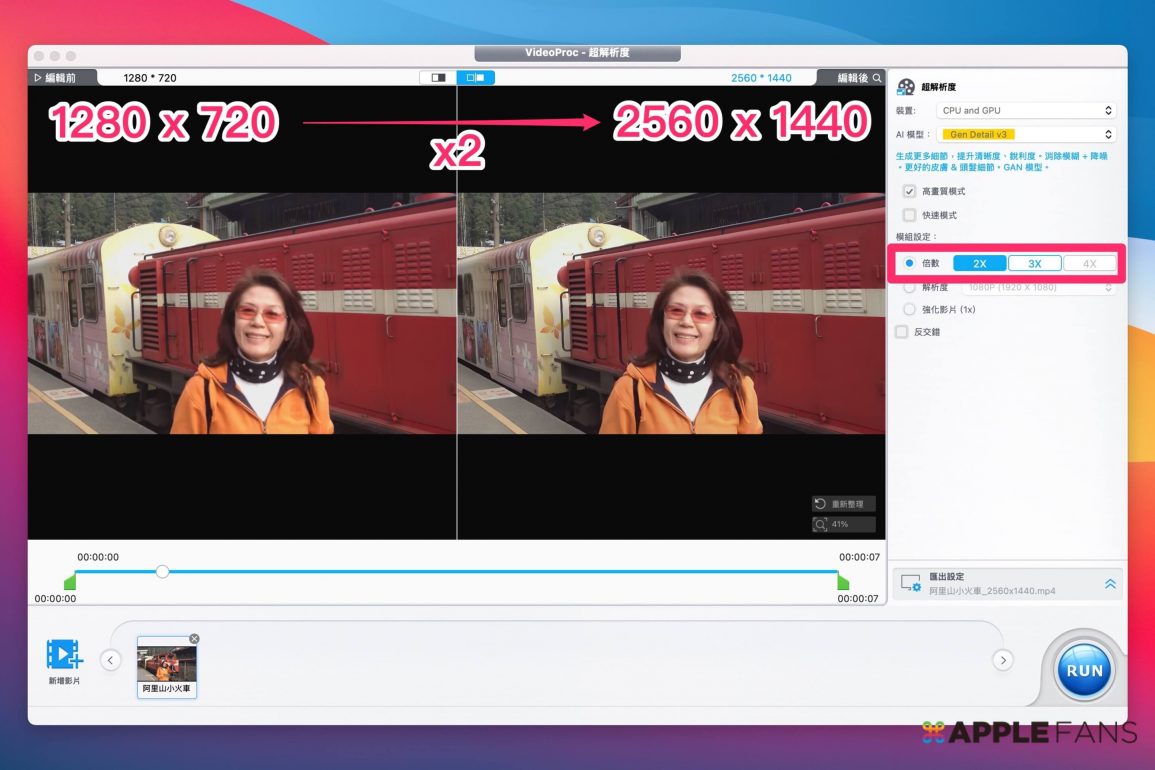Viewport: 1155px width, 770px height.
Task: Click the 41% zoom fit icon
Action: point(821,524)
